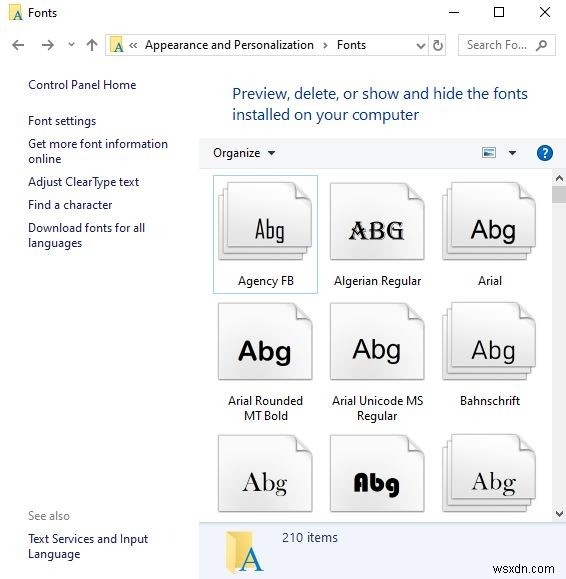Open Control Panel Home
The height and width of the screenshot is (579, 566).
tap(82, 85)
